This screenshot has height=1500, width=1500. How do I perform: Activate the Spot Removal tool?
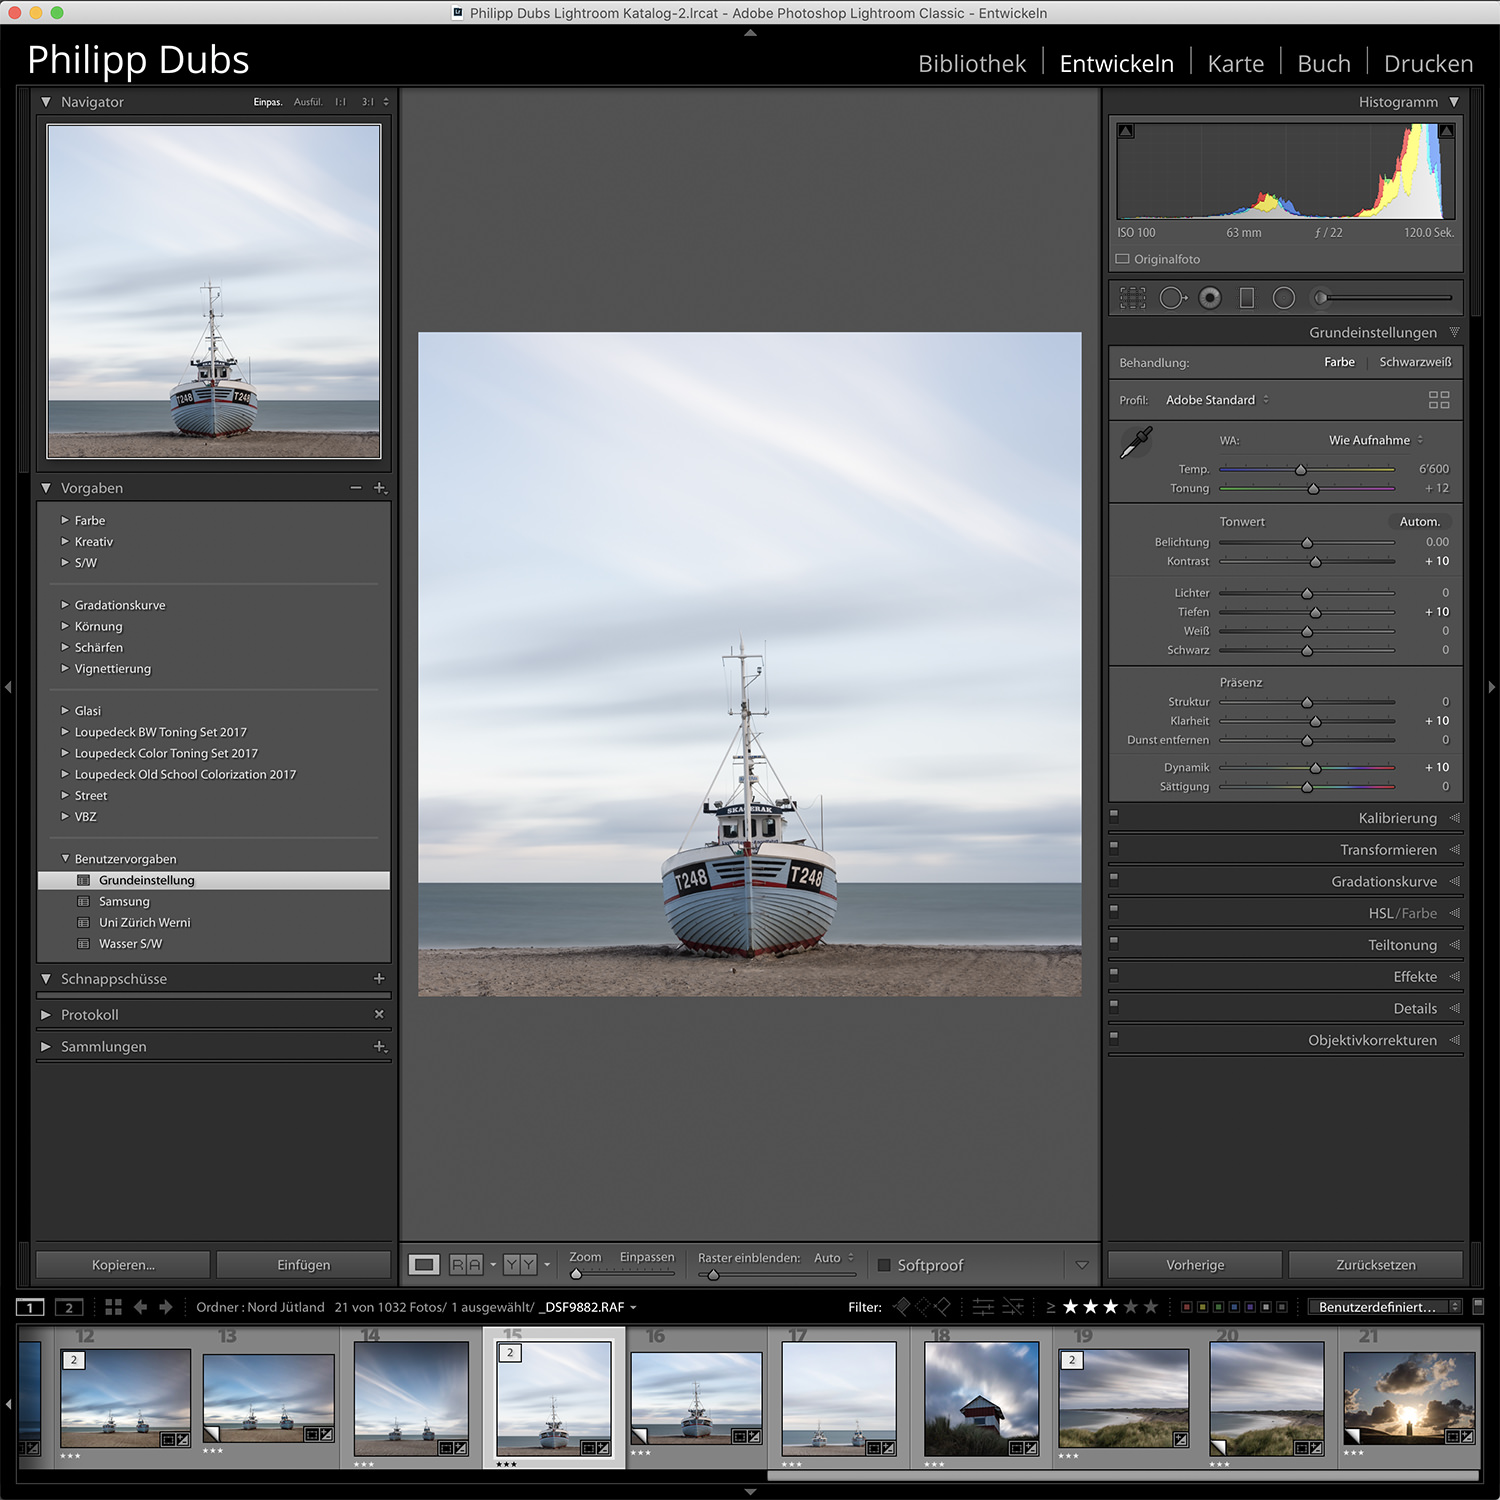(x=1173, y=297)
